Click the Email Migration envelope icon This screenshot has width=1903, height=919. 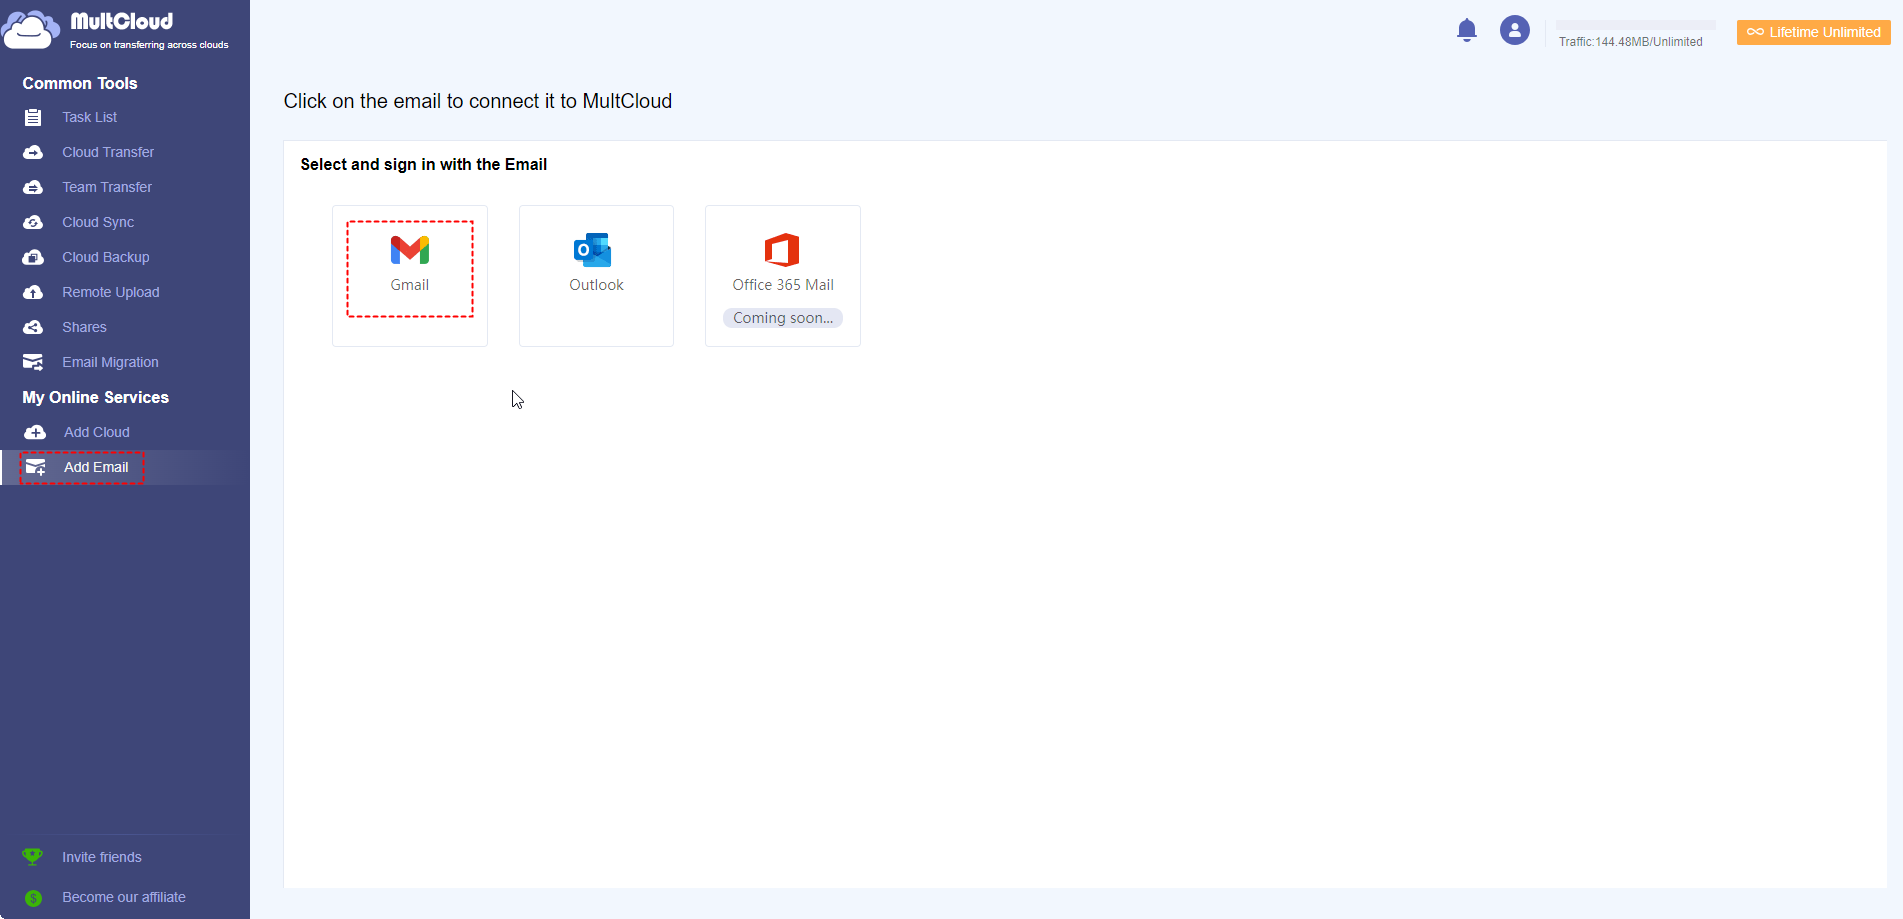pyautogui.click(x=33, y=362)
